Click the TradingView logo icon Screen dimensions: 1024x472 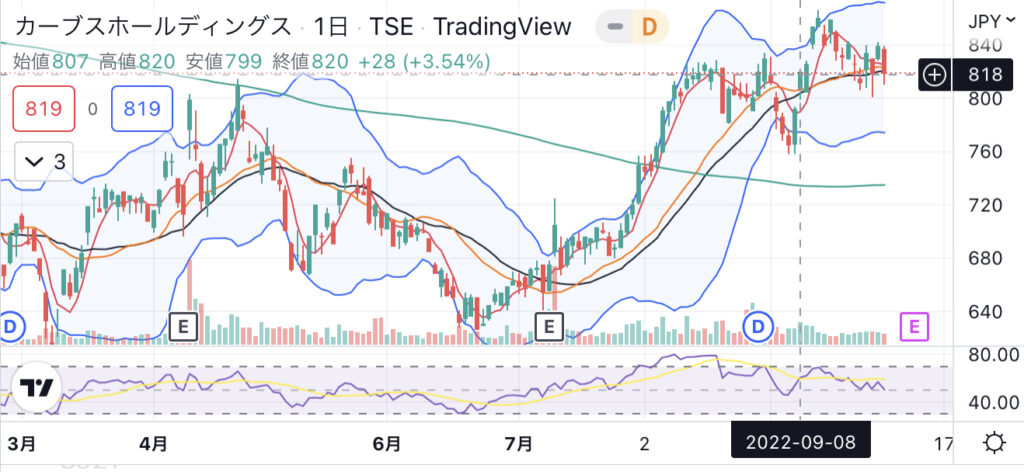coord(37,388)
